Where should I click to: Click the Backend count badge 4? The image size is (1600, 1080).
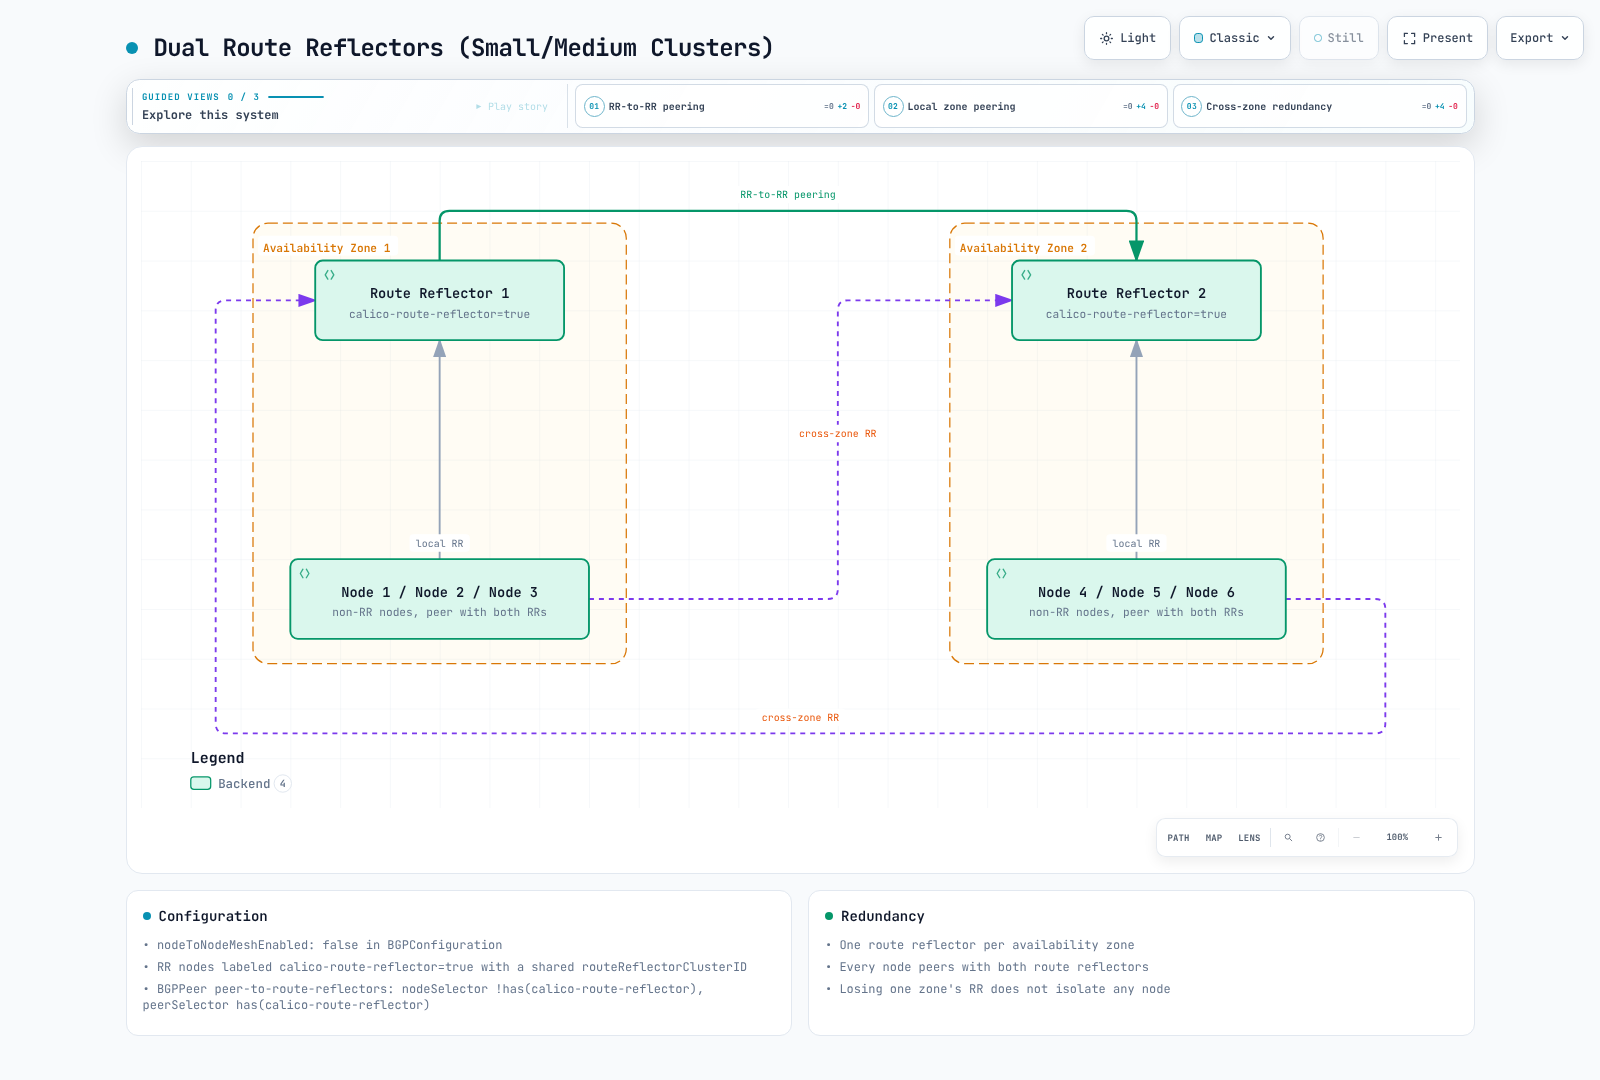[283, 784]
